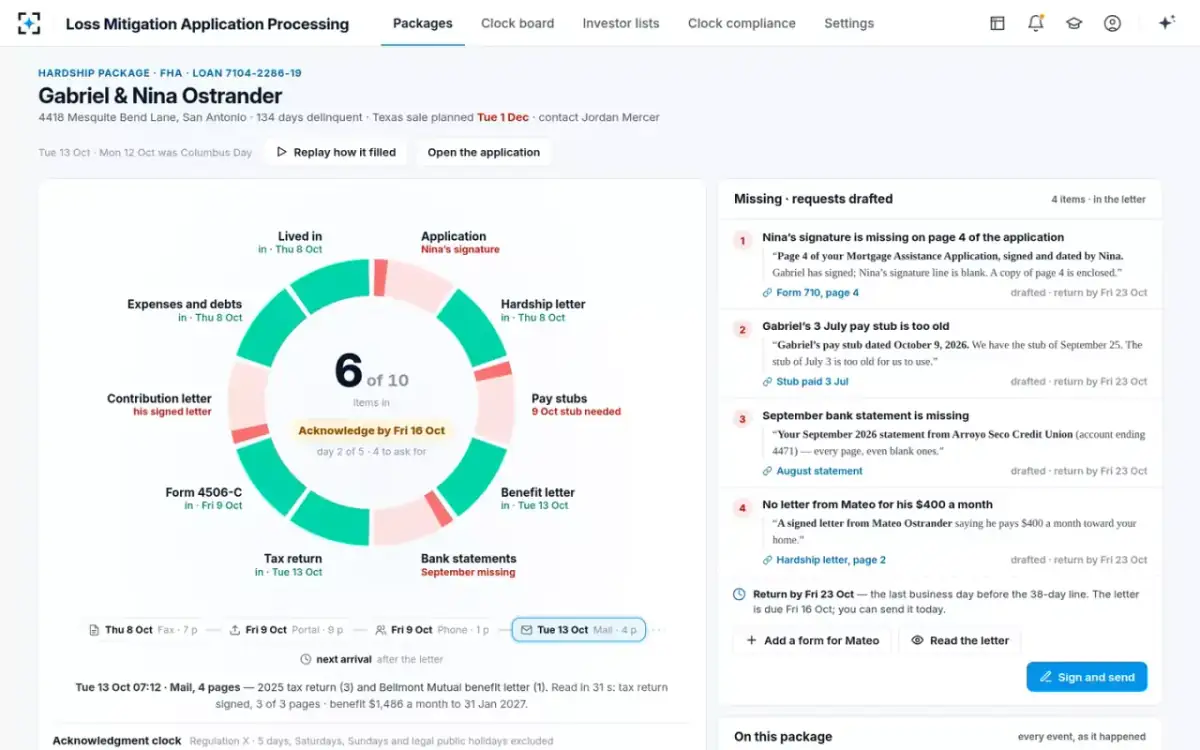Switch to the Packages tab

[x=422, y=23]
